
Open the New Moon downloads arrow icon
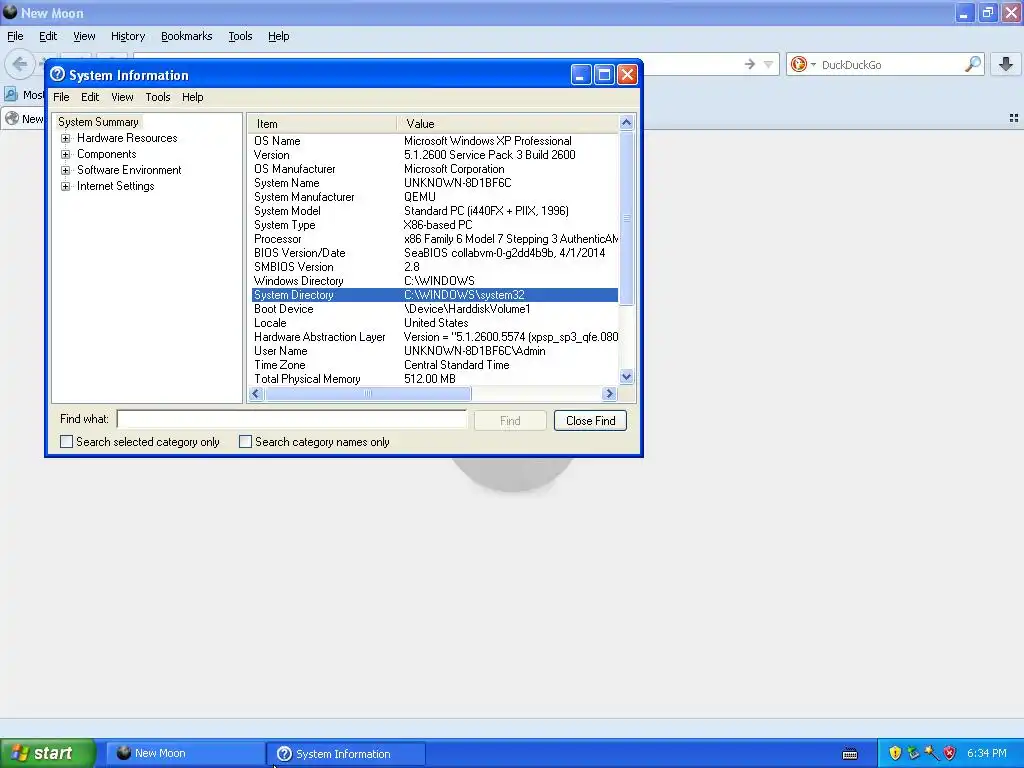click(x=1006, y=64)
